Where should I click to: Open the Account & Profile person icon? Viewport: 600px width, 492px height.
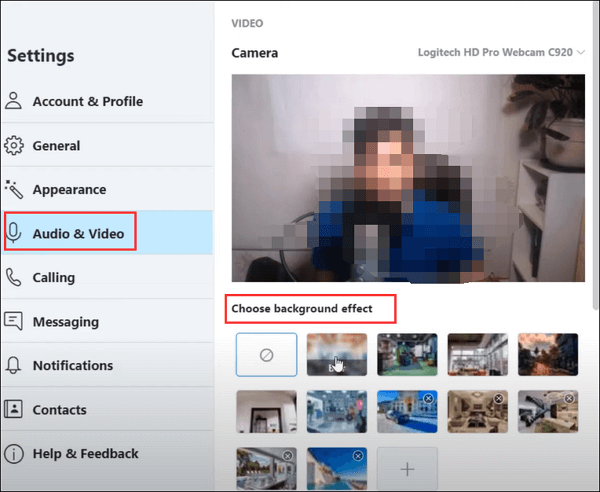[x=13, y=101]
